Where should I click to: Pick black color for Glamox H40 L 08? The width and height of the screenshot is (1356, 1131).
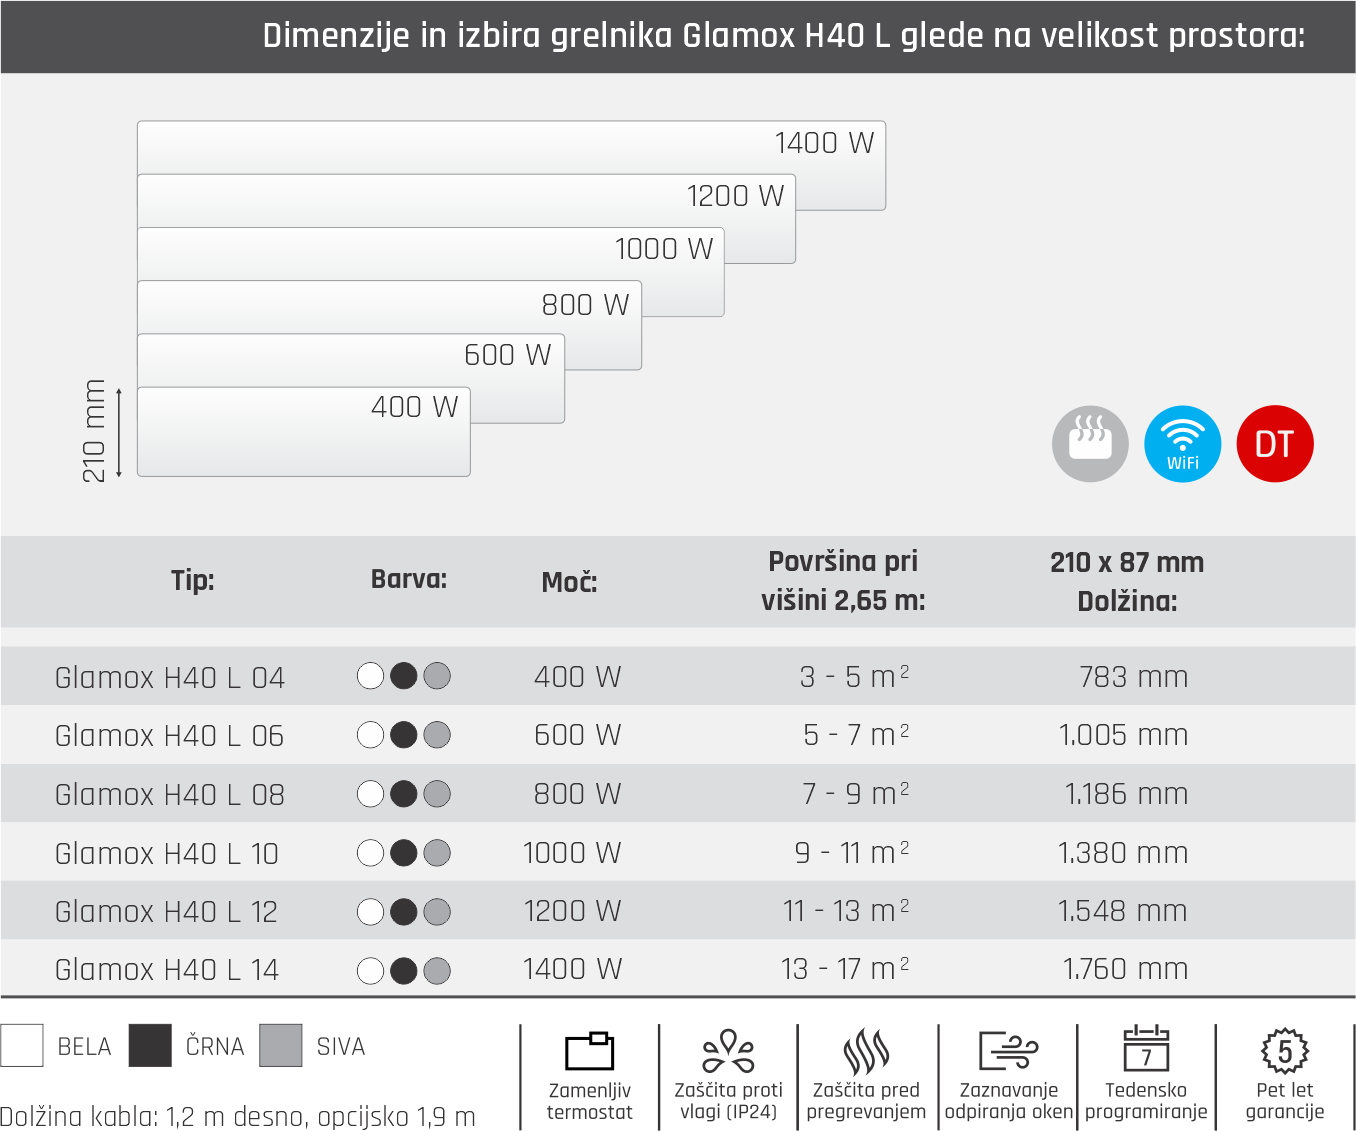click(x=404, y=794)
